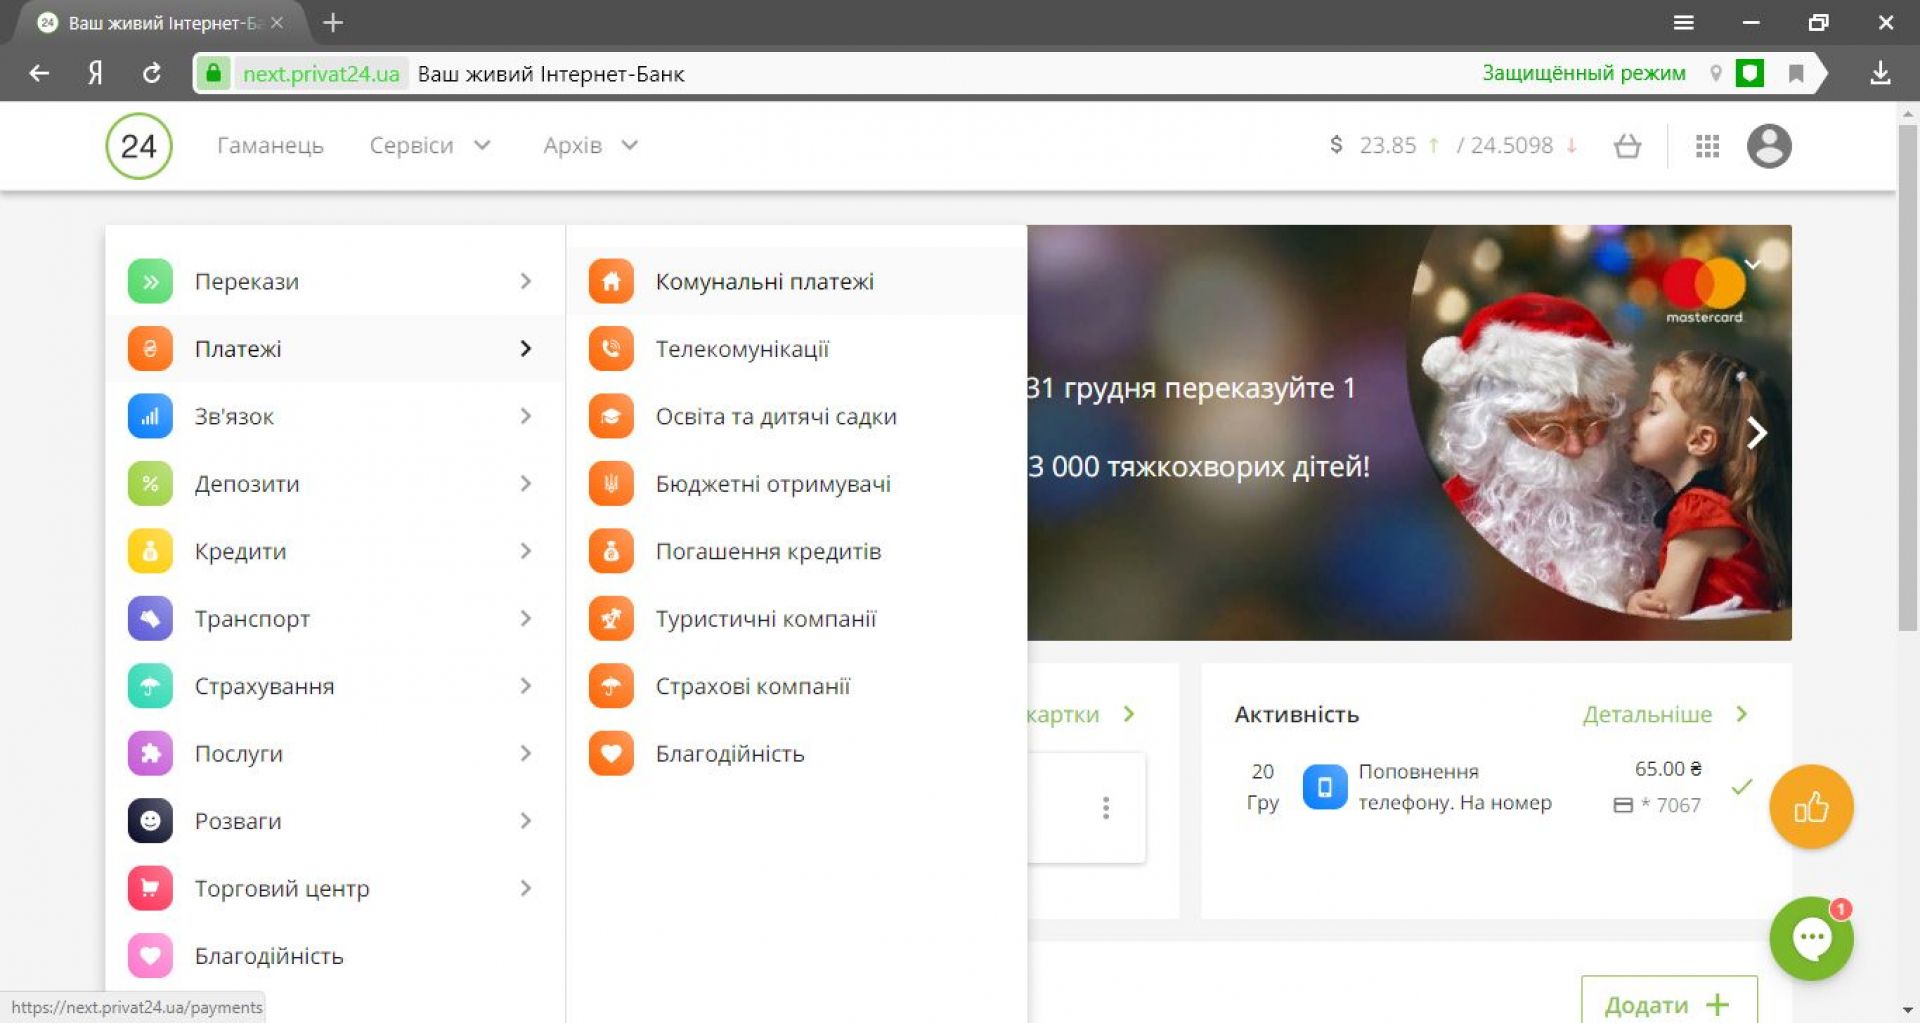The image size is (1920, 1023).
Task: Expand the Архів dropdown
Action: 590,146
